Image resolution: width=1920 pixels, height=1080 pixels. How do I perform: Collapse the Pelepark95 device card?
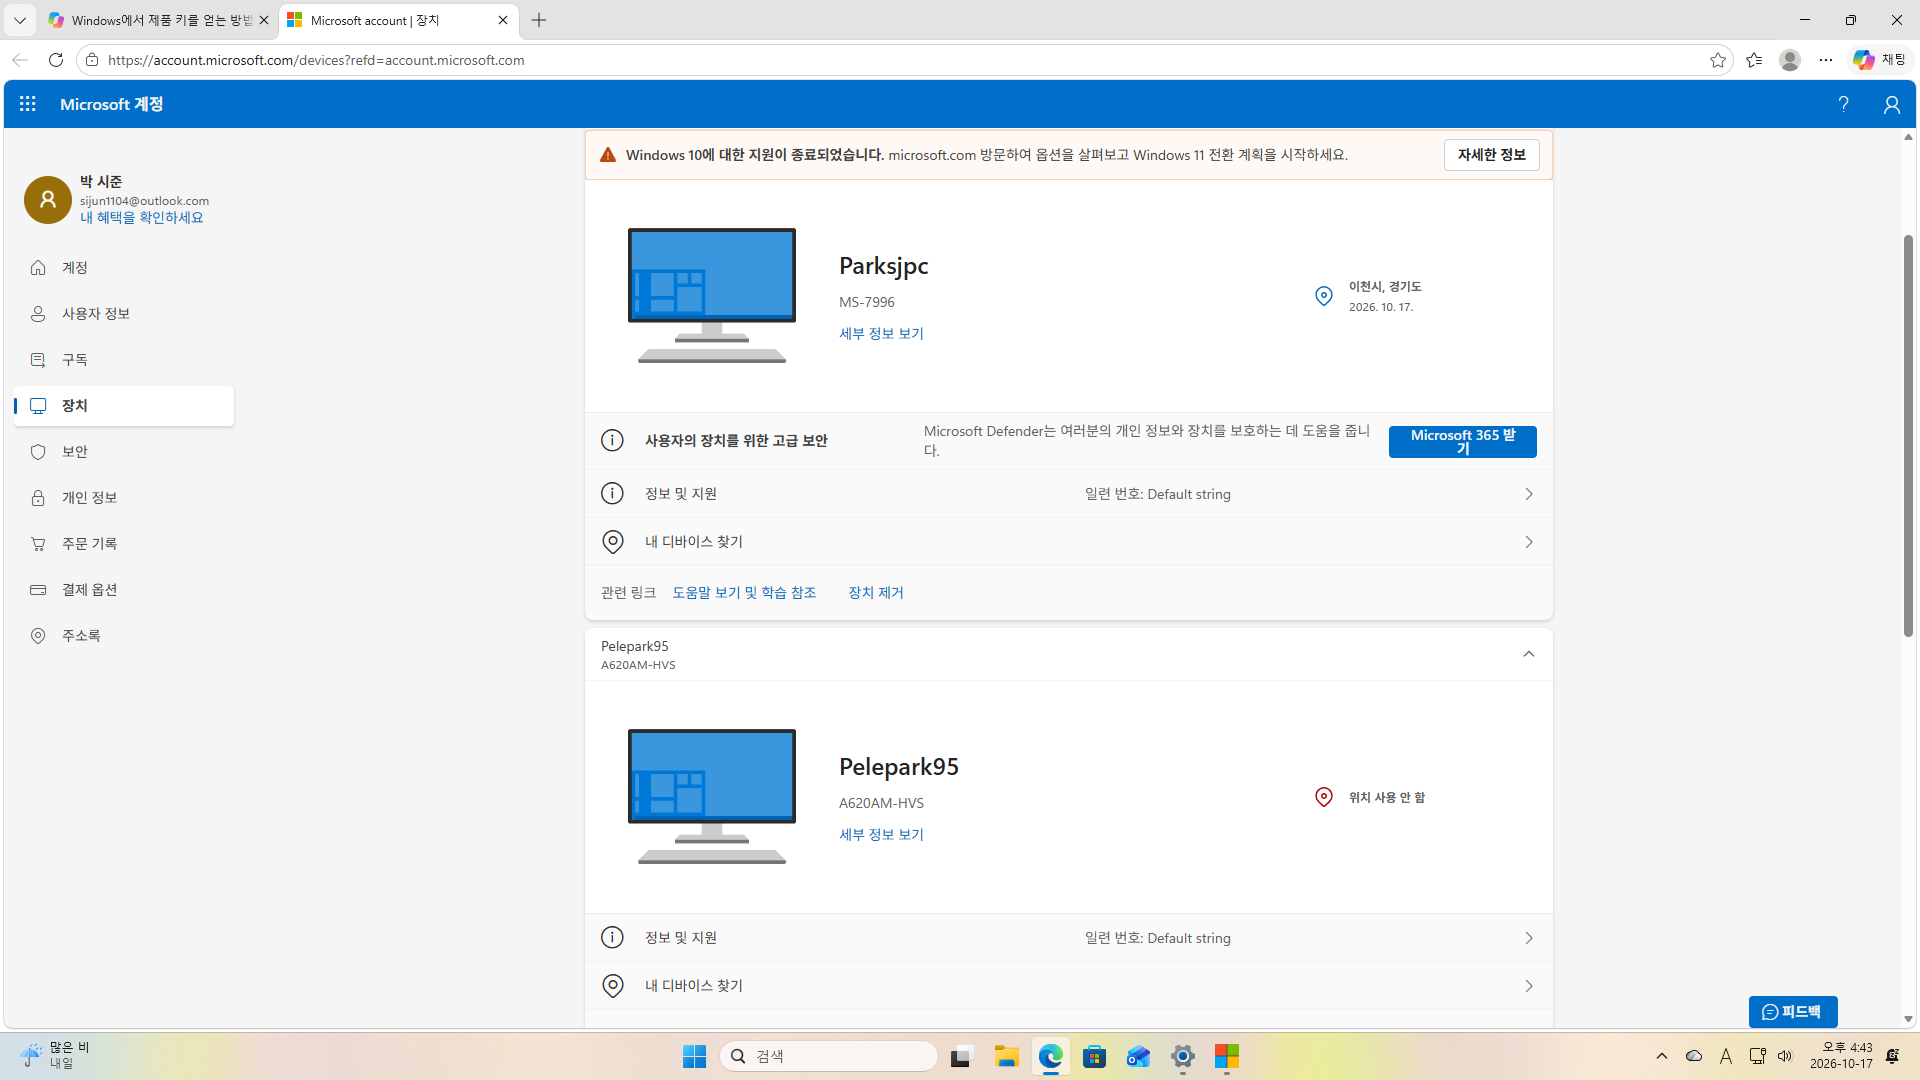[x=1528, y=654]
